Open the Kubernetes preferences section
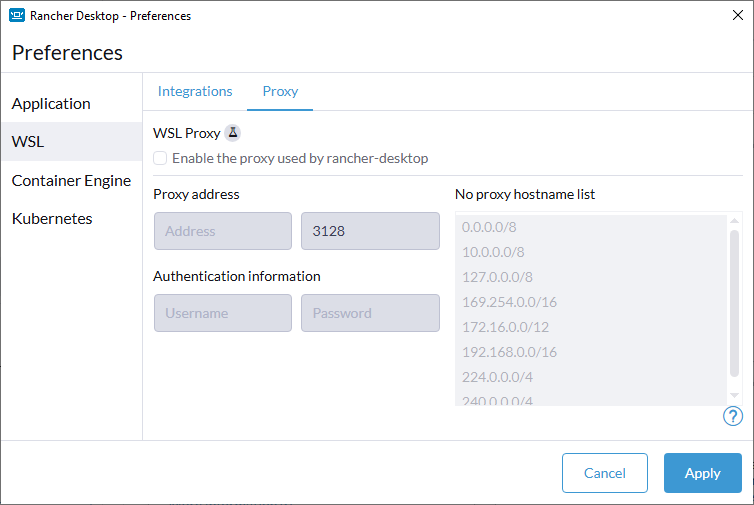 pyautogui.click(x=52, y=219)
